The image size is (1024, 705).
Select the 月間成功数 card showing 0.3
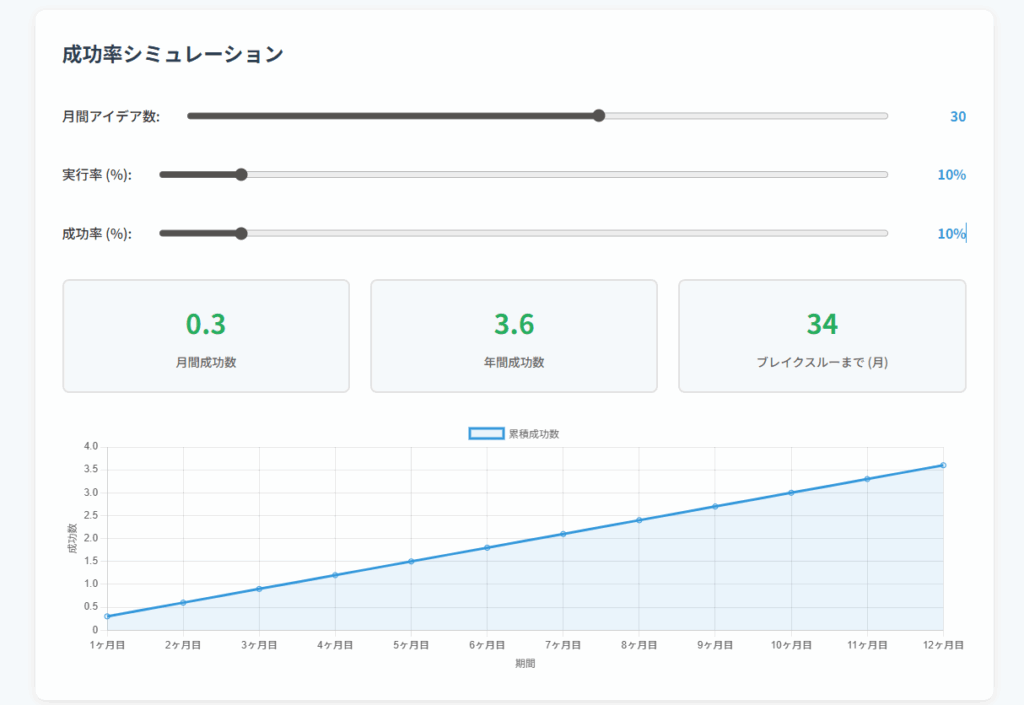[206, 336]
